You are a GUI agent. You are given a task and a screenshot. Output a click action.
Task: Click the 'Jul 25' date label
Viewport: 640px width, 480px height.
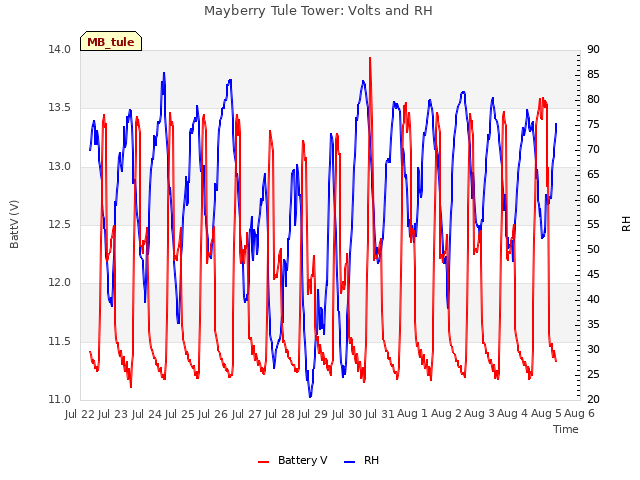pos(180,414)
